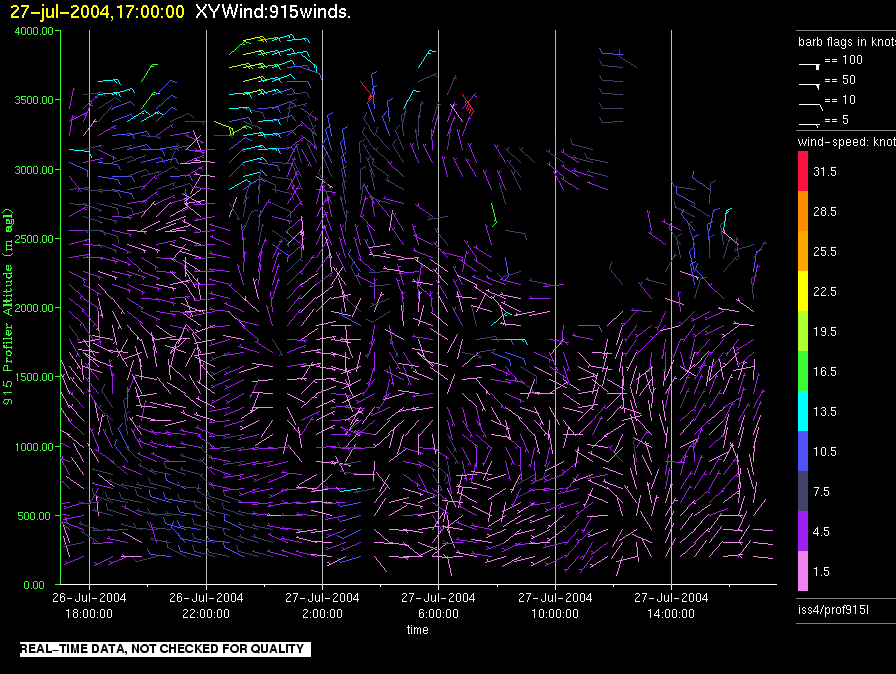Click the 'iss4/prof915l' label
896x674 pixels.
(833, 610)
